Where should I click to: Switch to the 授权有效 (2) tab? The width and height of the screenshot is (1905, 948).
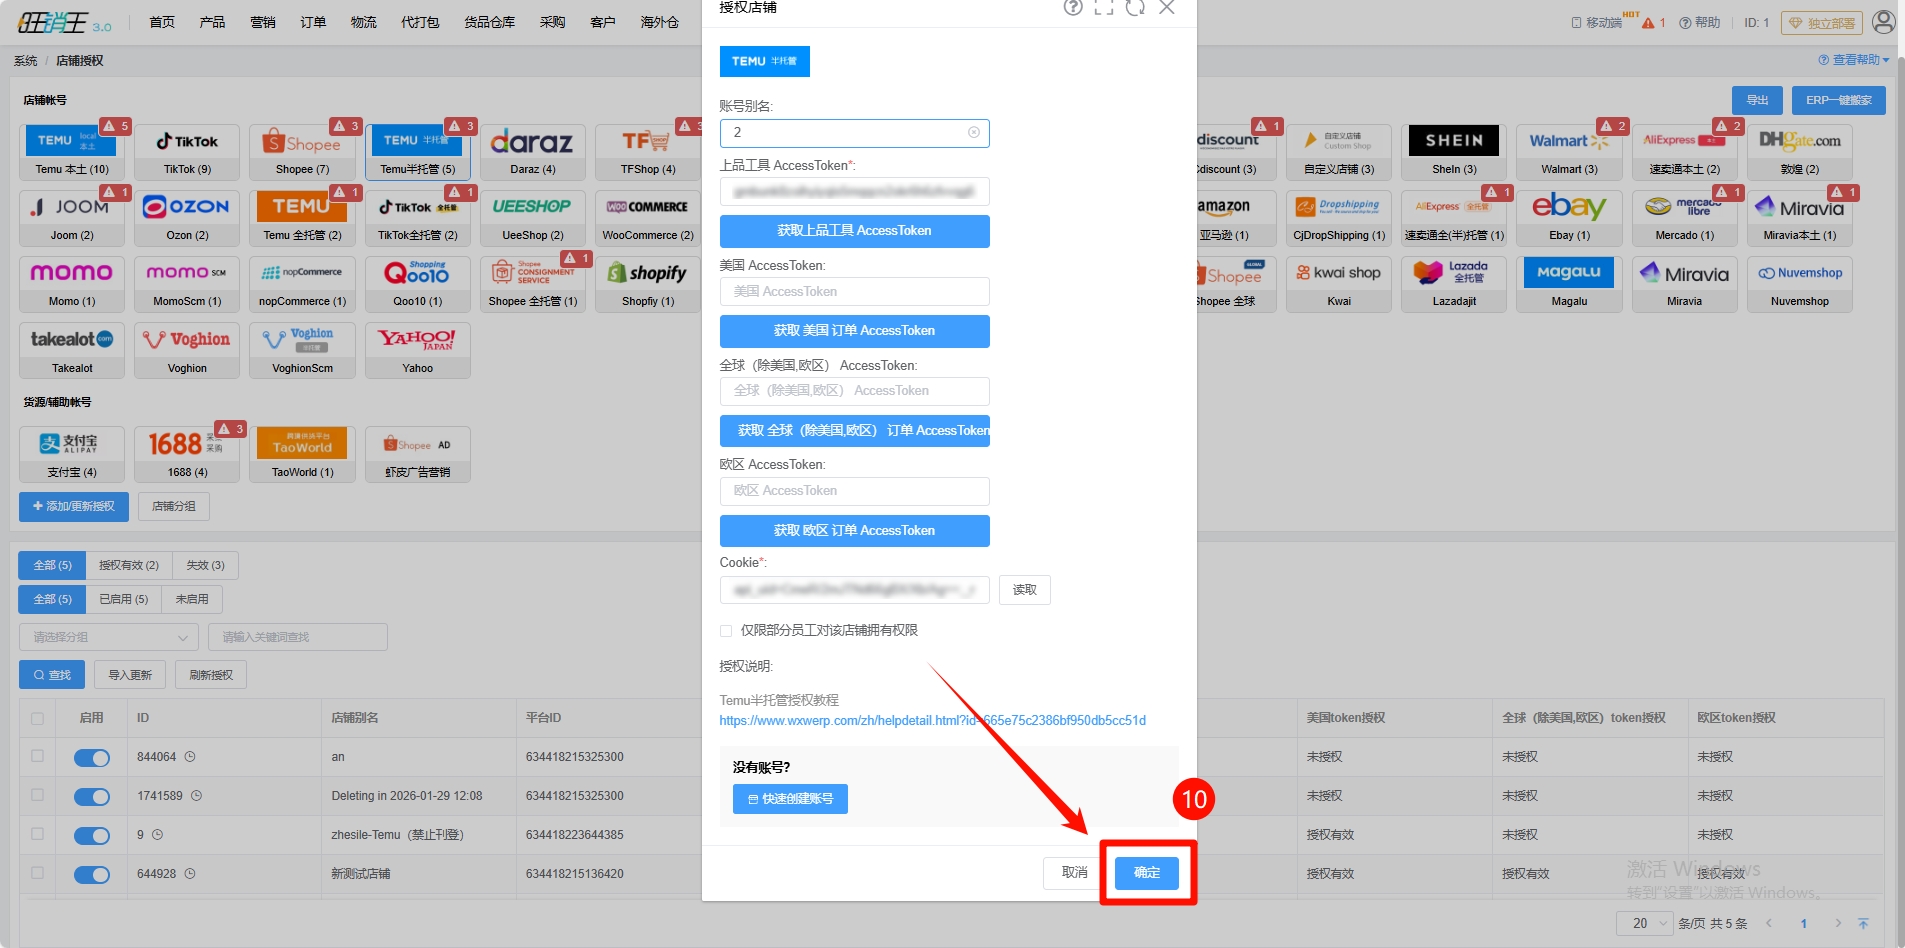click(129, 566)
